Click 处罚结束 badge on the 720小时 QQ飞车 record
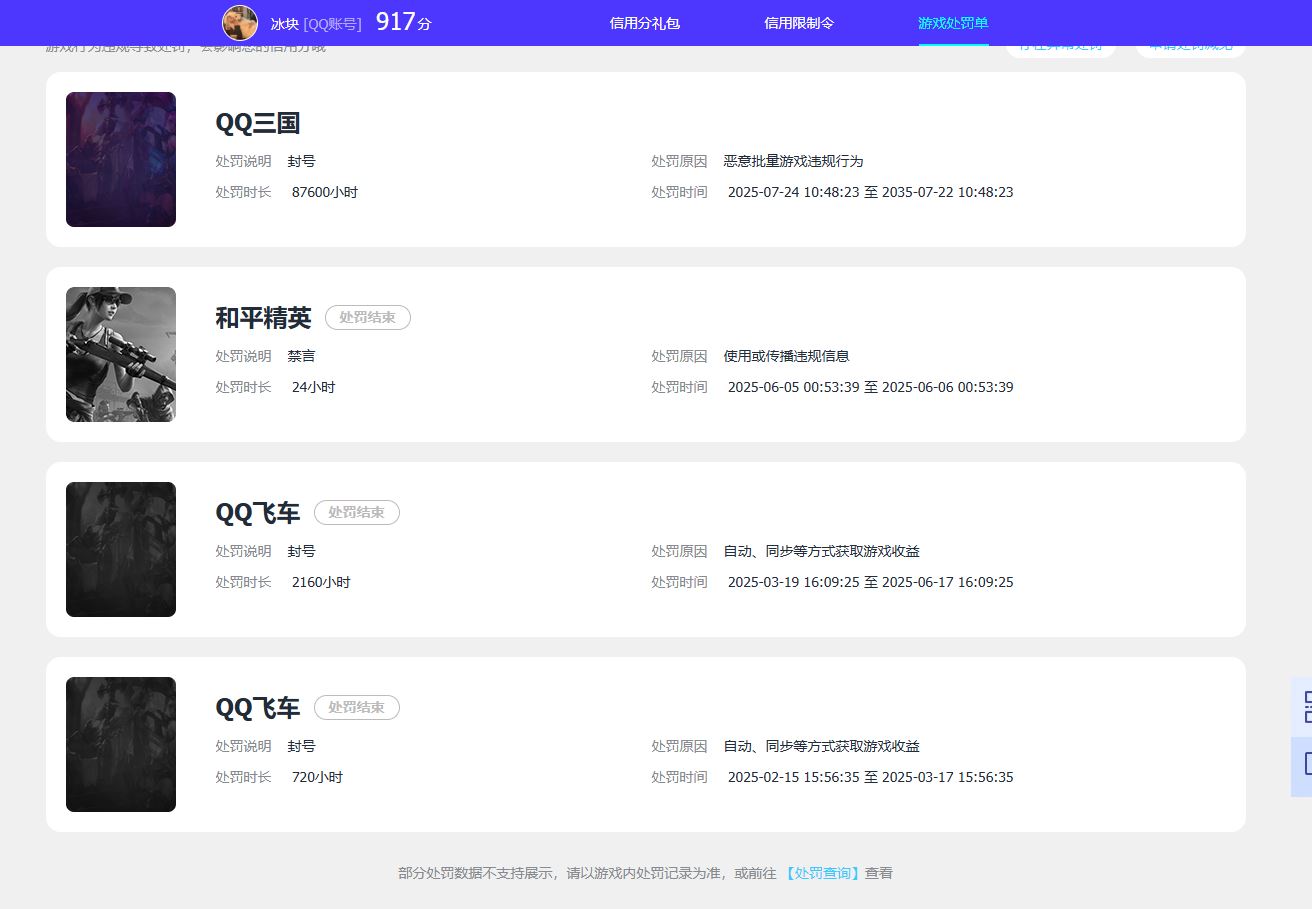The height and width of the screenshot is (909, 1312). (x=356, y=708)
